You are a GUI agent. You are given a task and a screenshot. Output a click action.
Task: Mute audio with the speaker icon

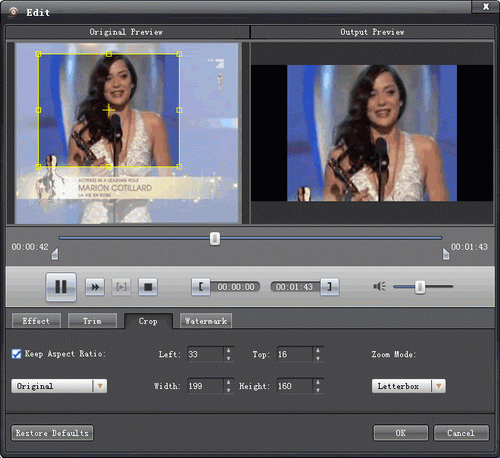(379, 286)
